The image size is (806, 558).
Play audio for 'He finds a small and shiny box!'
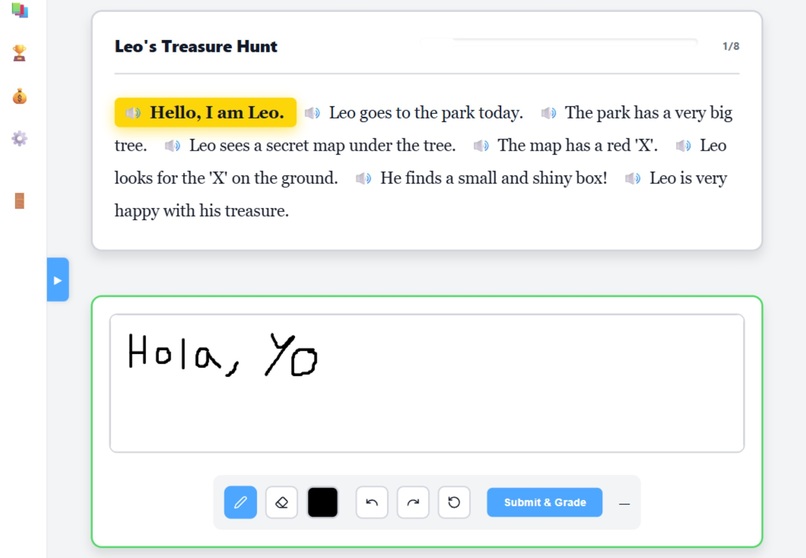[x=363, y=178]
